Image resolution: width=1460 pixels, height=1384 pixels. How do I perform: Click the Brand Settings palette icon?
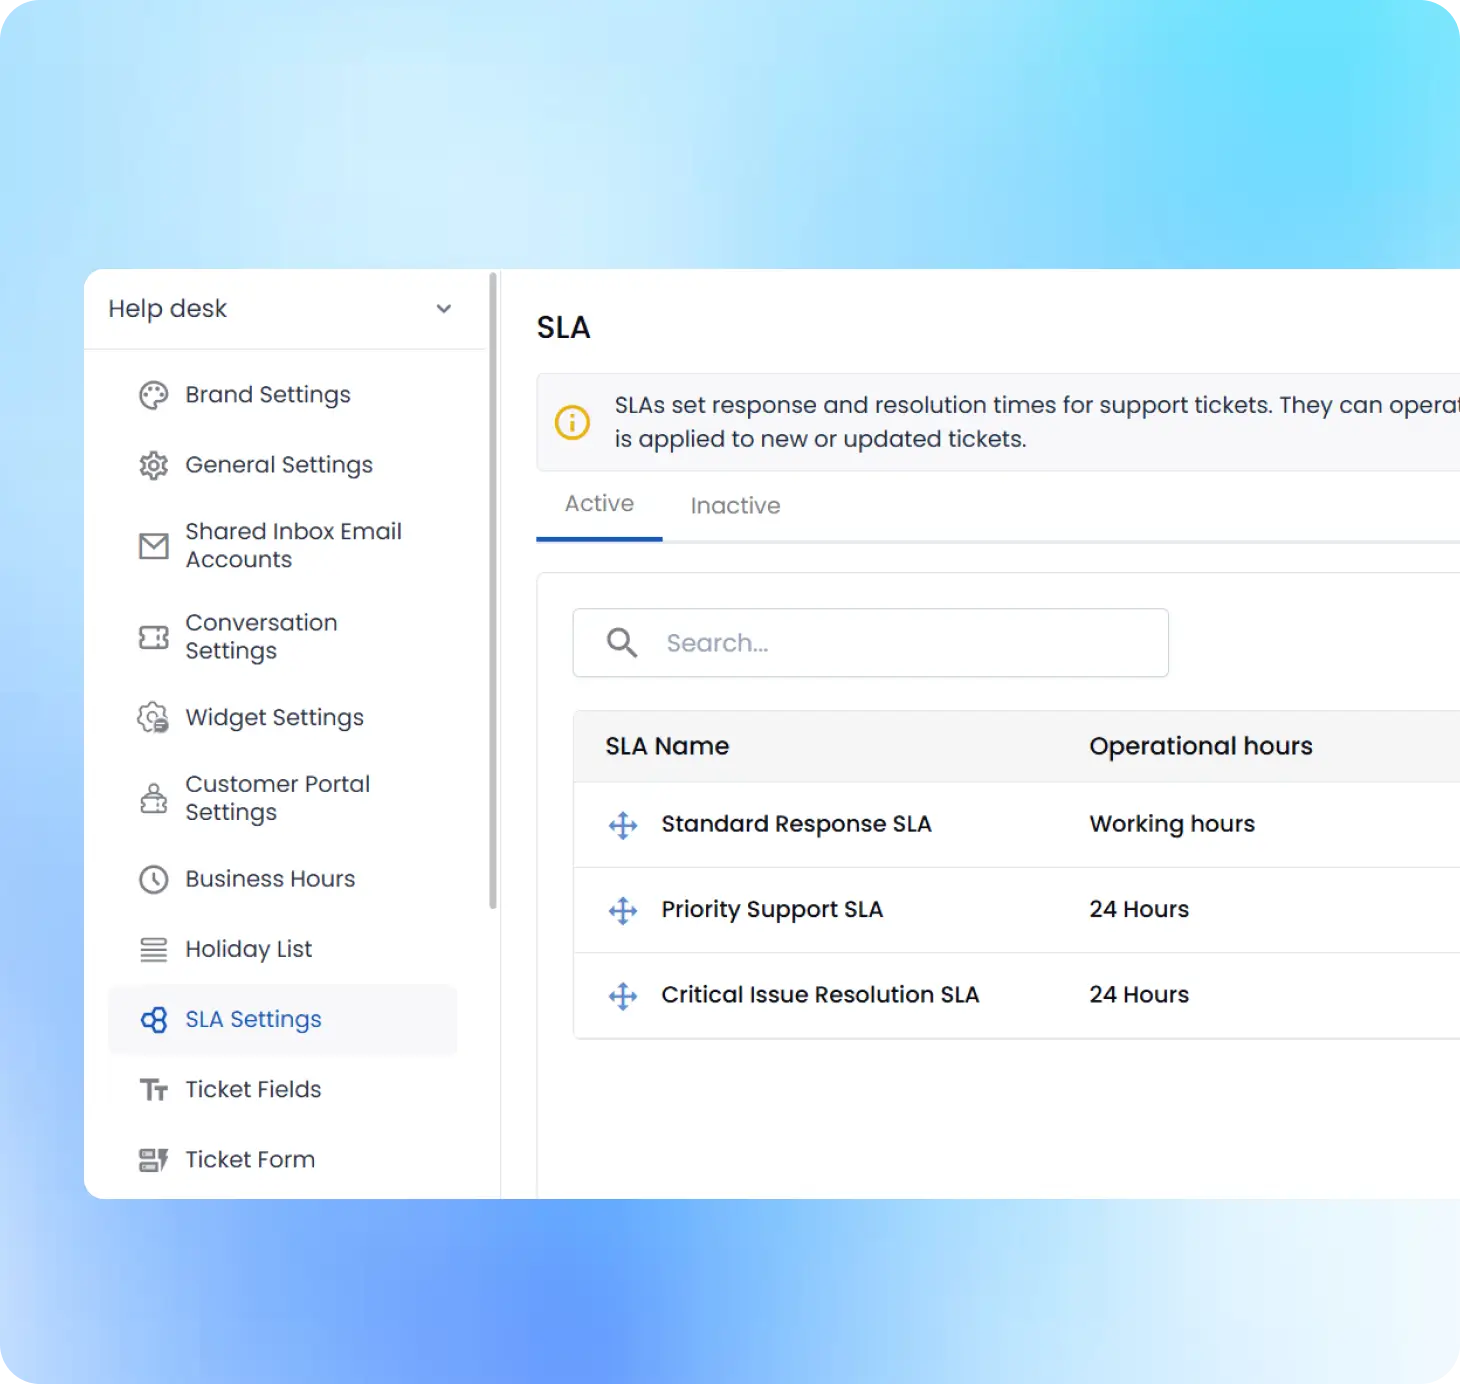(x=153, y=395)
